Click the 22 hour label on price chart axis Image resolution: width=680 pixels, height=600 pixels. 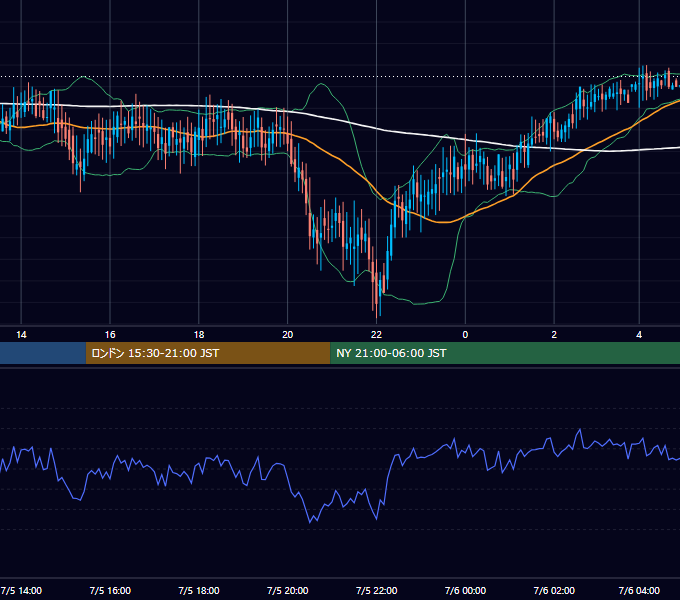coord(376,335)
